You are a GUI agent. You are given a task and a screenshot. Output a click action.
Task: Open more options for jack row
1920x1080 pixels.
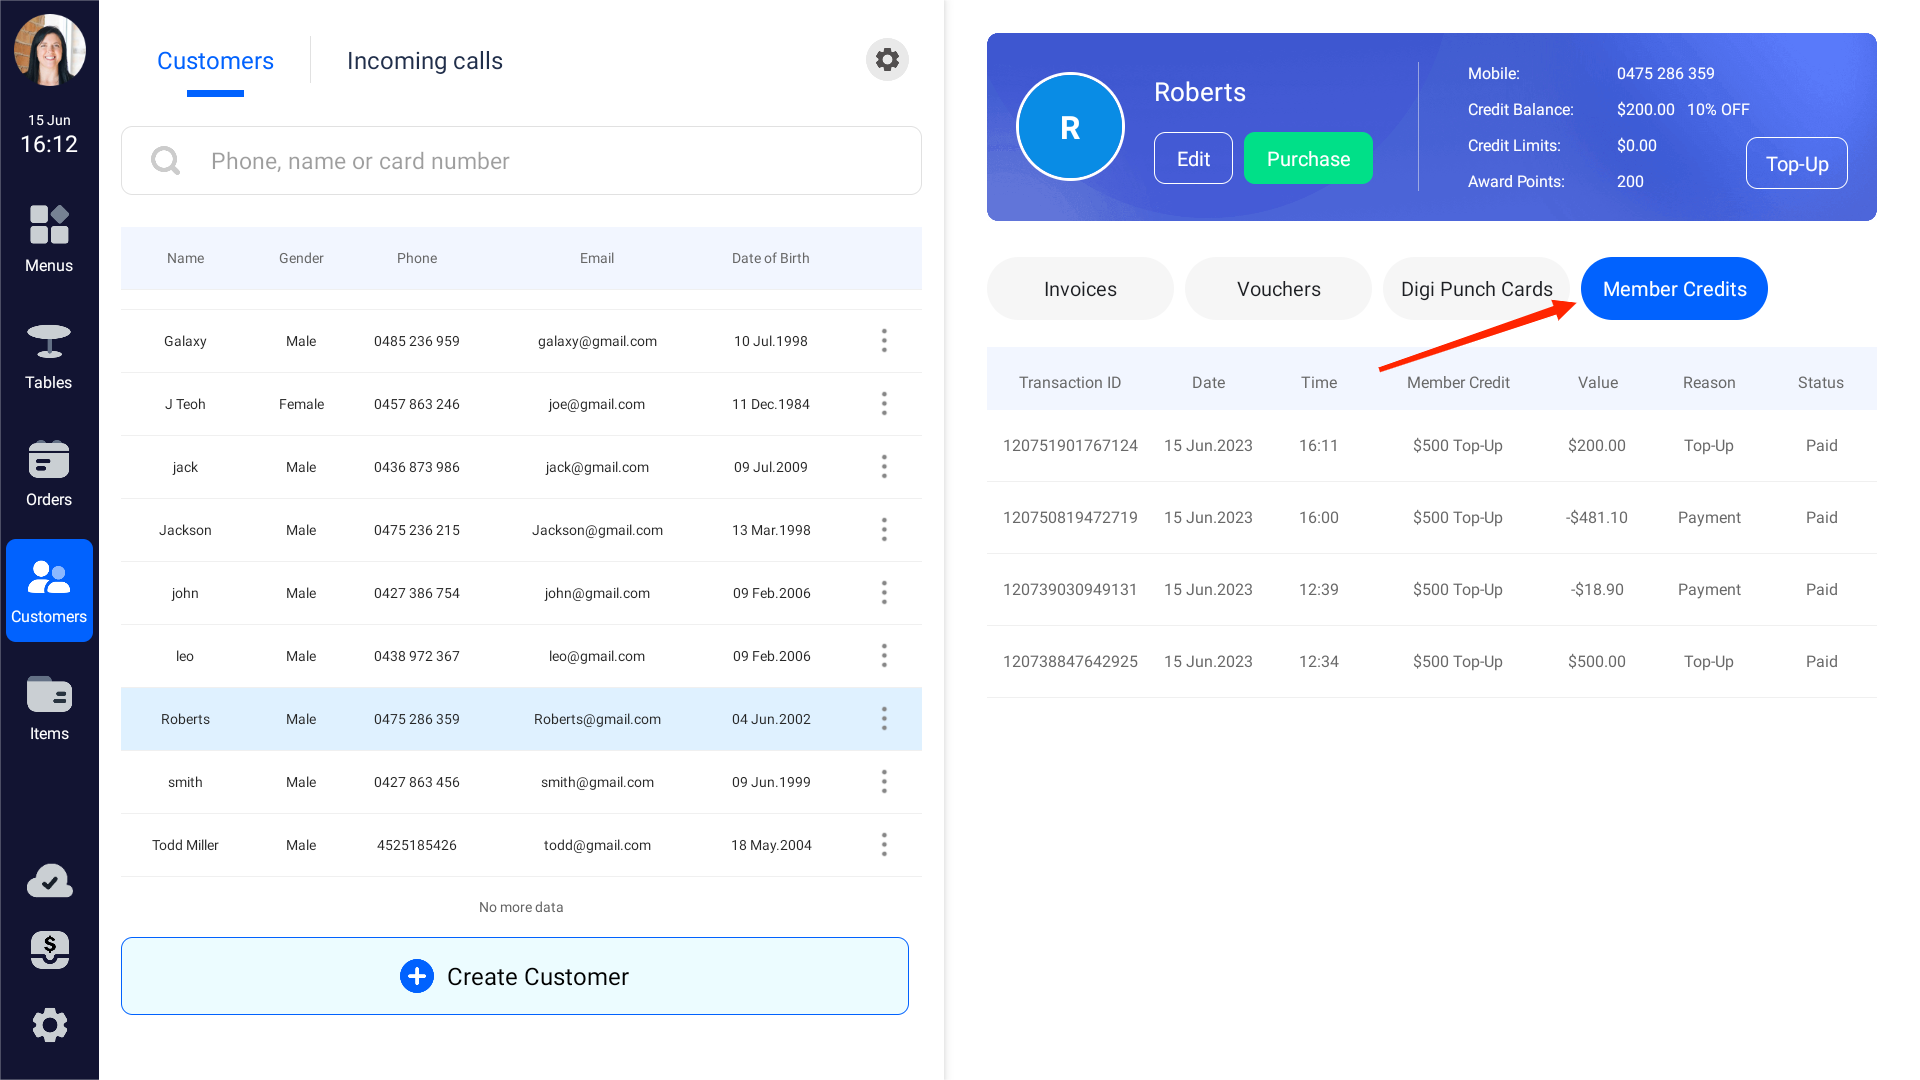pyautogui.click(x=884, y=467)
